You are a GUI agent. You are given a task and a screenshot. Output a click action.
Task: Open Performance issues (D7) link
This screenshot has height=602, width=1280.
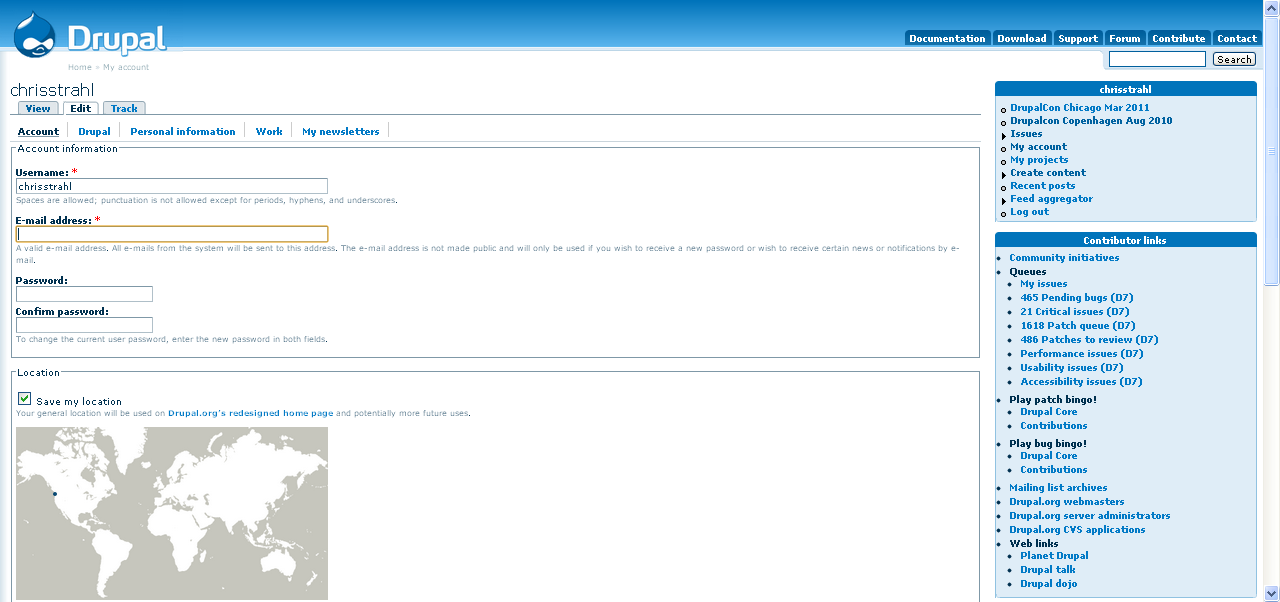(1081, 354)
